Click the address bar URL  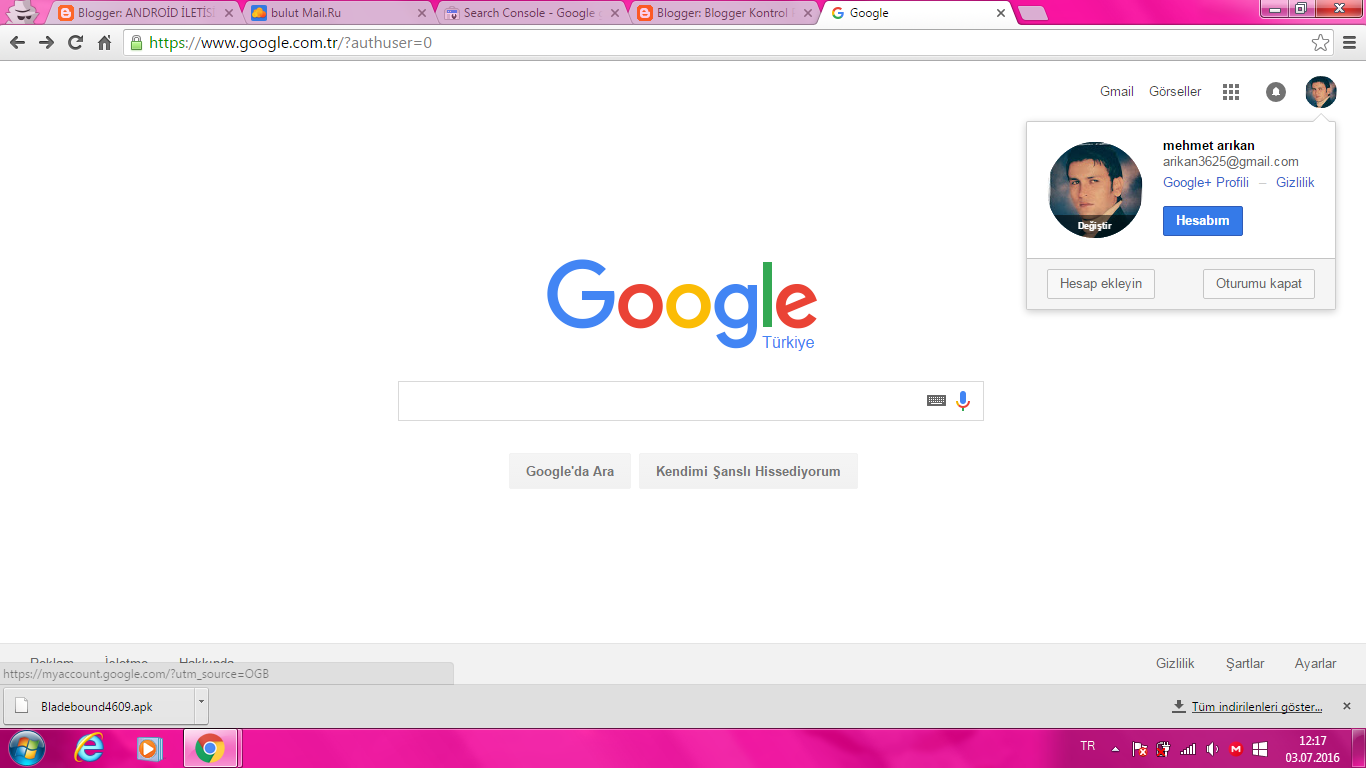(x=290, y=43)
